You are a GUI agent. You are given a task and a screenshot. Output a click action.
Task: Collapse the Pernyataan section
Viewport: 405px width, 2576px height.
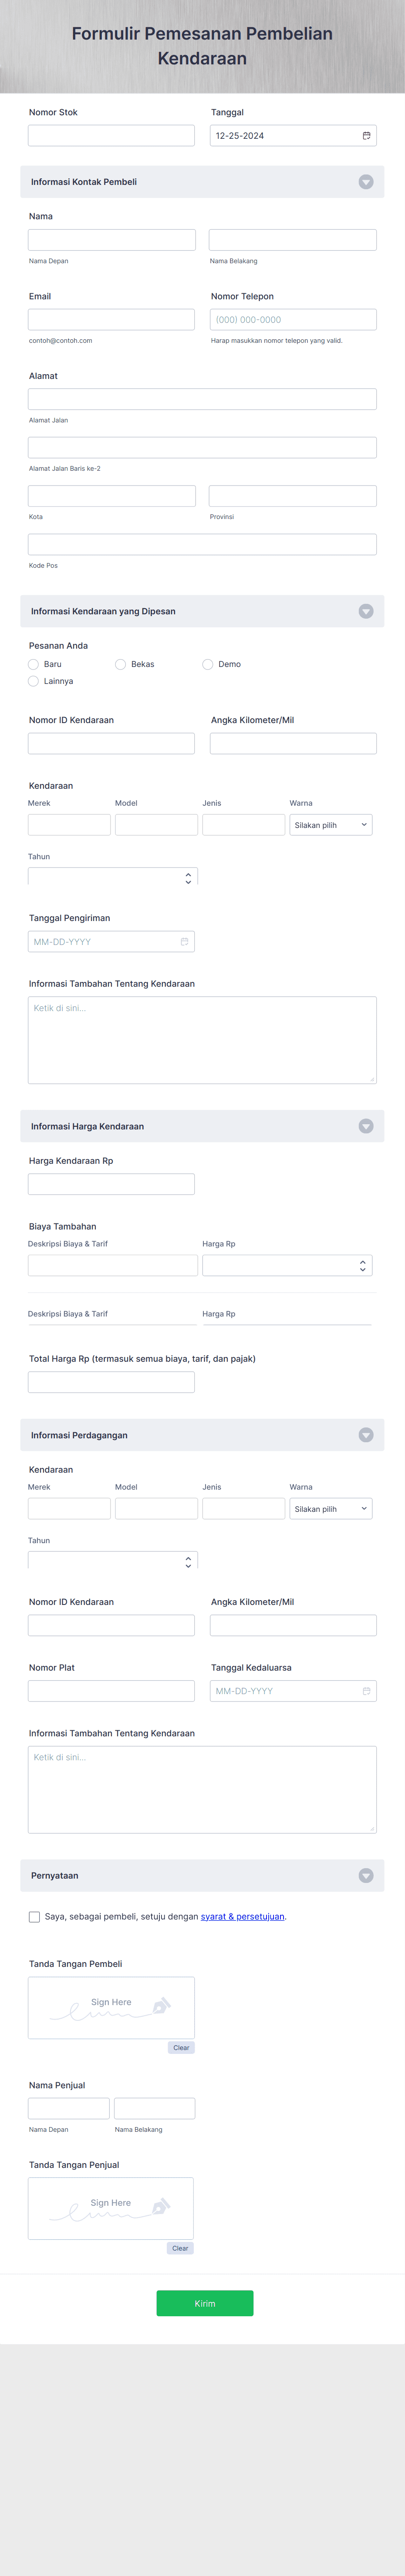tap(366, 1875)
